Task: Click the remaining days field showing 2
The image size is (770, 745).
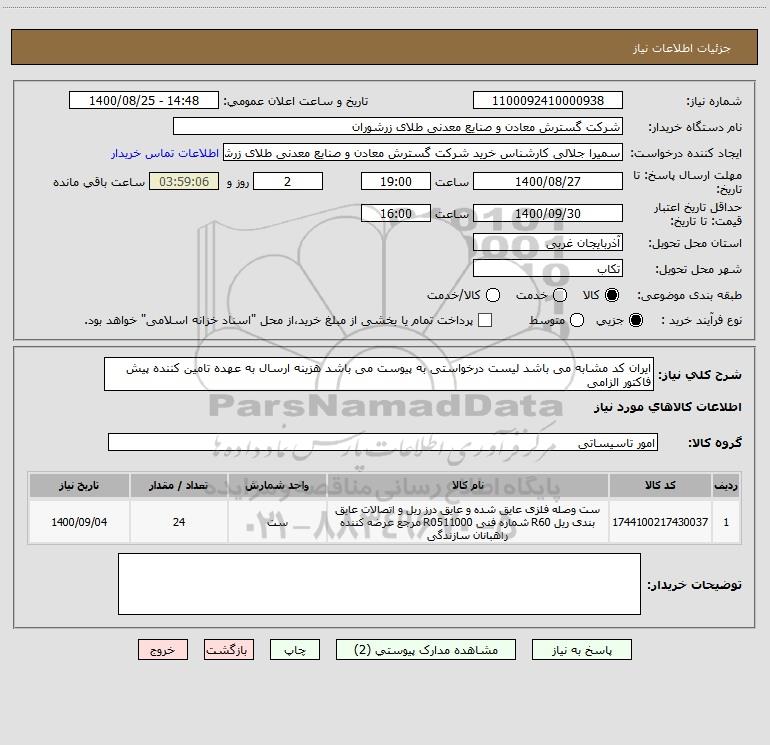Action: click(288, 181)
